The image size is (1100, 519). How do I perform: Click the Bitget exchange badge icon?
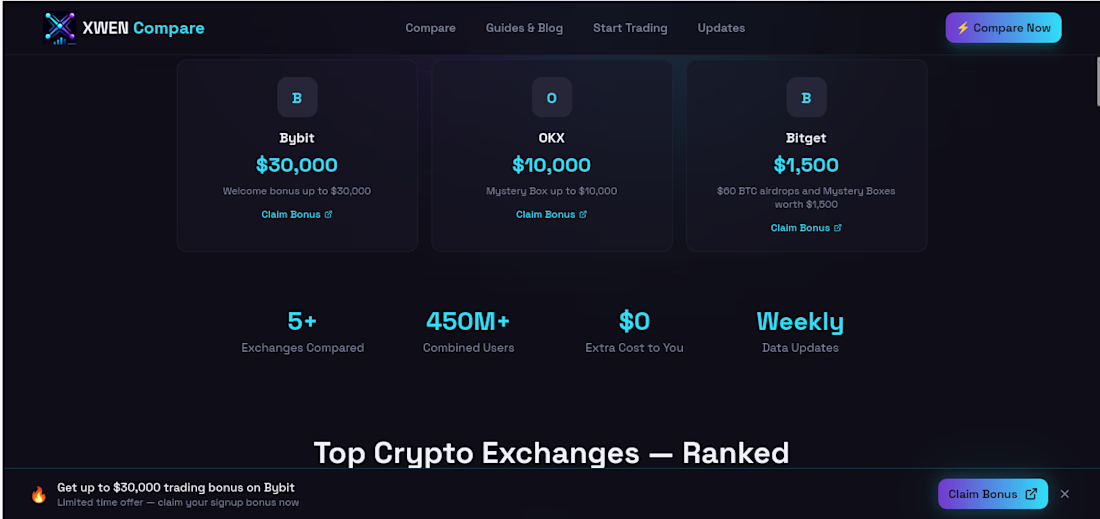coord(806,98)
